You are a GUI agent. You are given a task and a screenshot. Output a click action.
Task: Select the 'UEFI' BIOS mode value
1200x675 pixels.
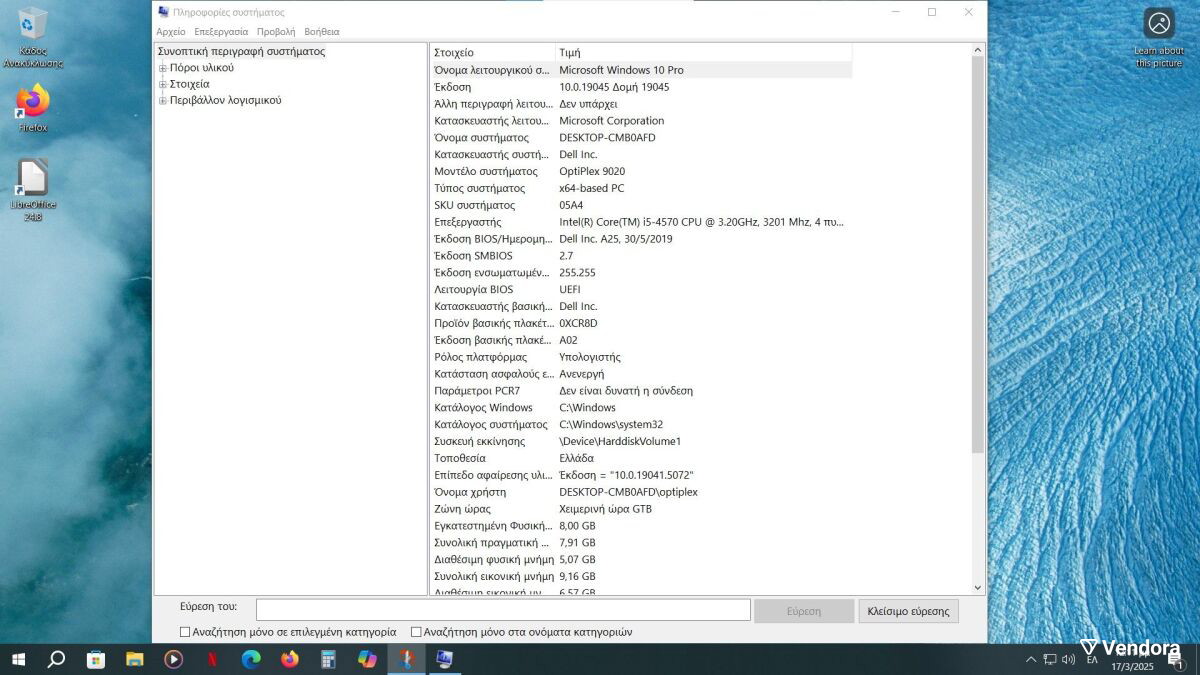point(570,290)
